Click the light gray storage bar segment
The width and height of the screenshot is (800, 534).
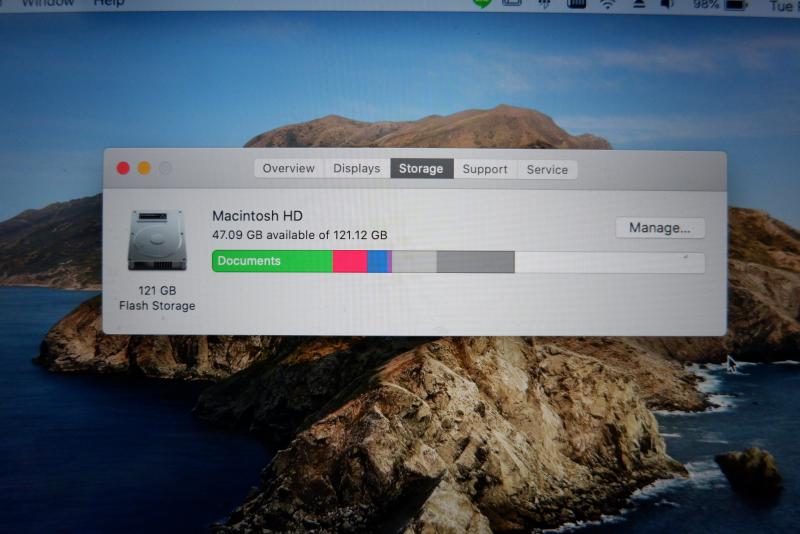[x=414, y=262]
